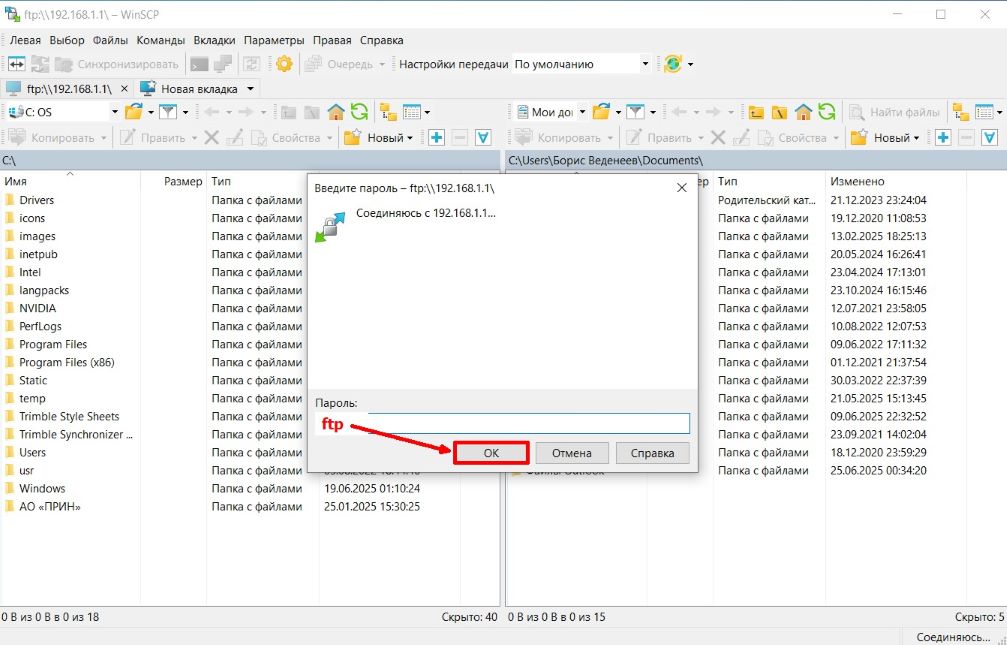Refresh the left panel file list
Viewport: 1007px width, 645px height.
click(x=359, y=112)
